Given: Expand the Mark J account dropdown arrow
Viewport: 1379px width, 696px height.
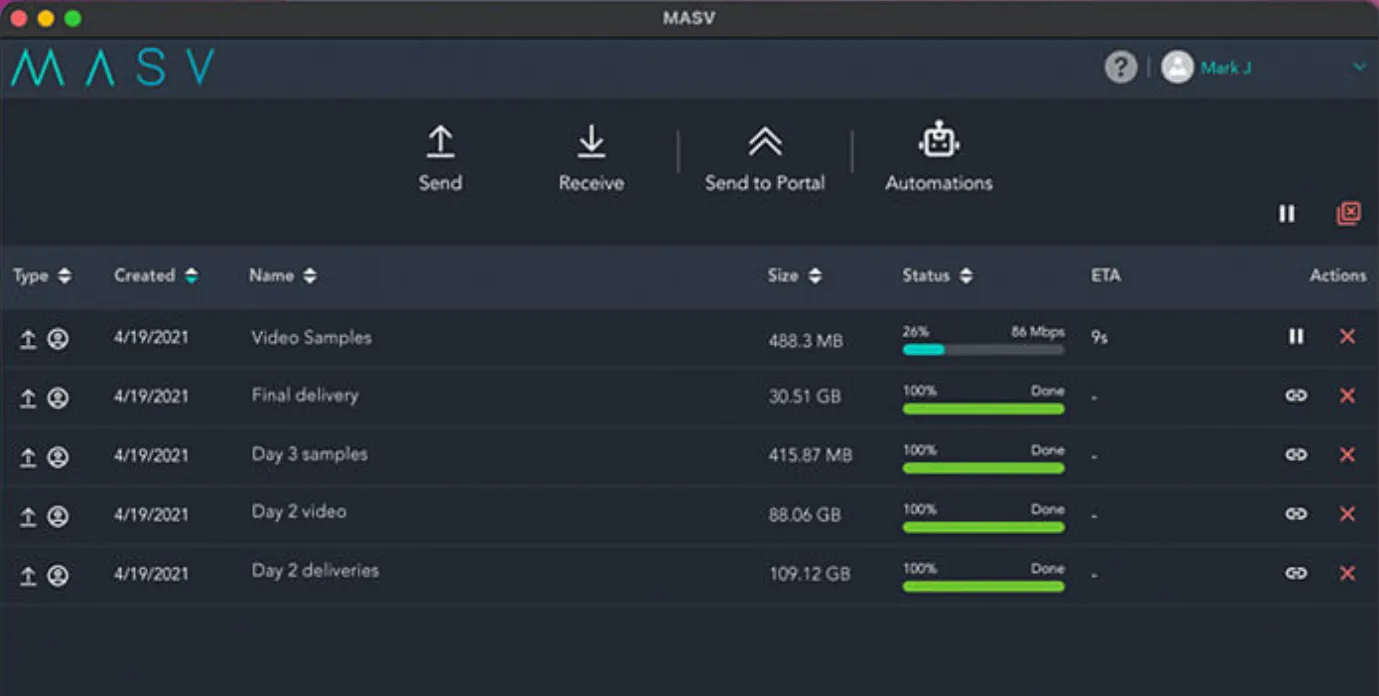Looking at the screenshot, I should click(x=1359, y=67).
